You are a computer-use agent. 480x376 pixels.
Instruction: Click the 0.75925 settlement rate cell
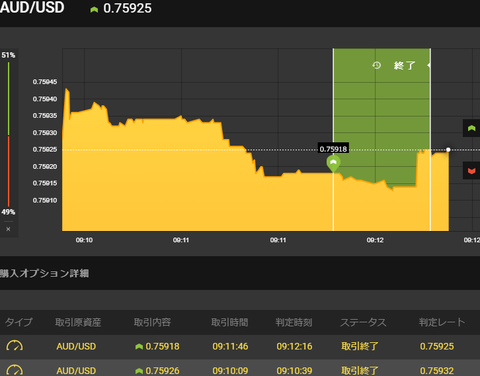coord(437,346)
